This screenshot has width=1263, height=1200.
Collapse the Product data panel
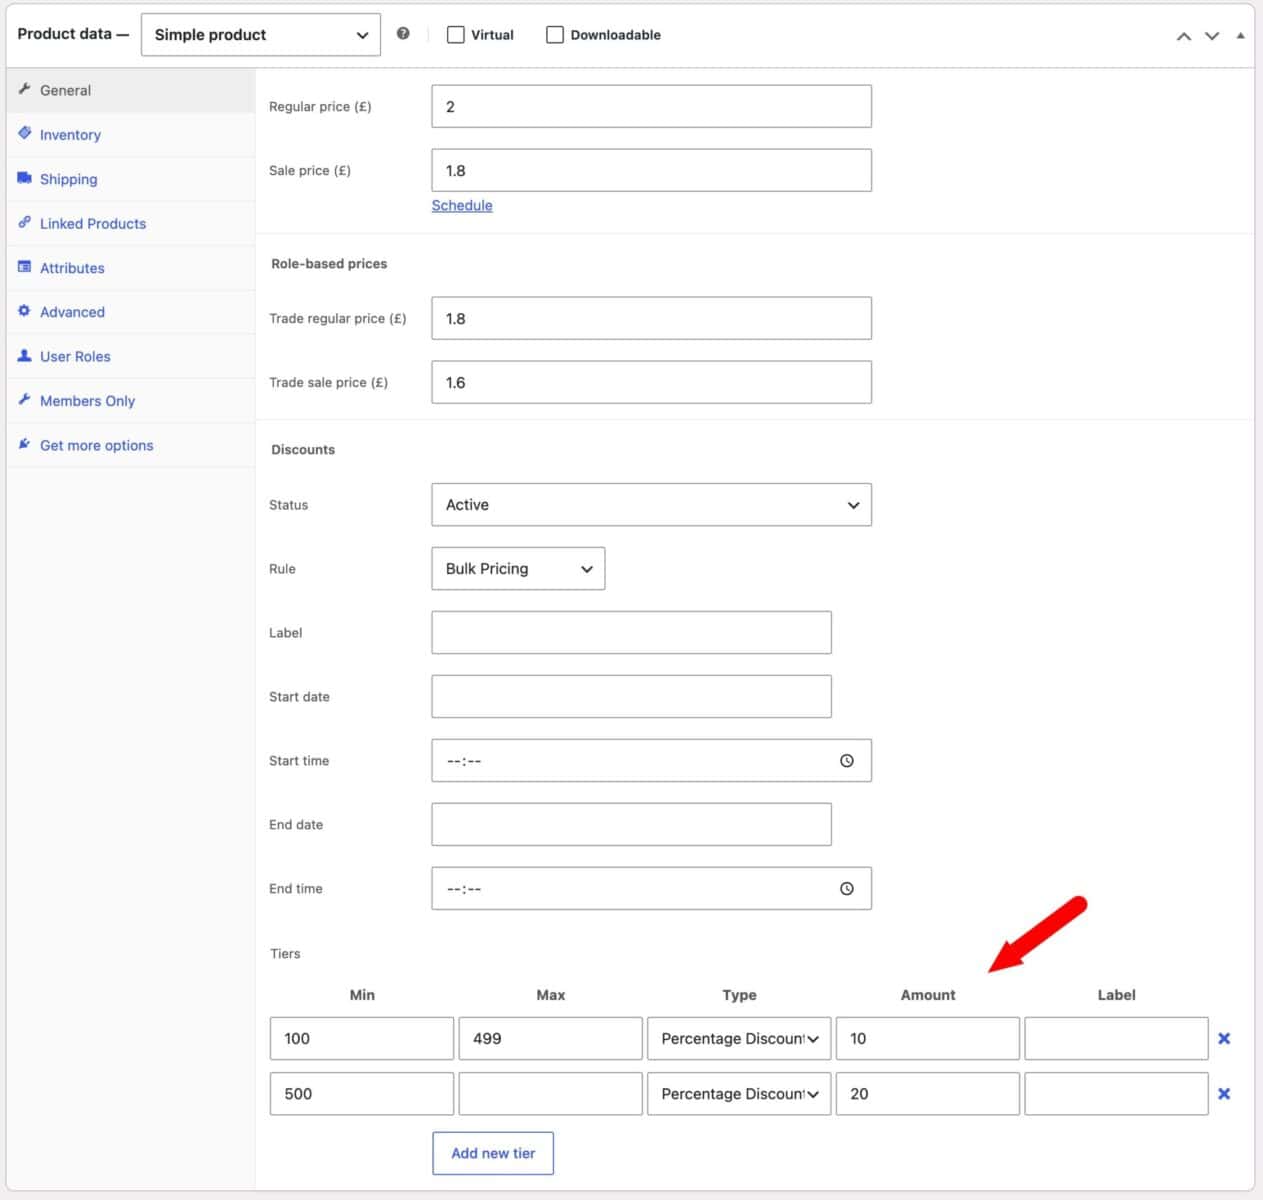tap(1240, 36)
